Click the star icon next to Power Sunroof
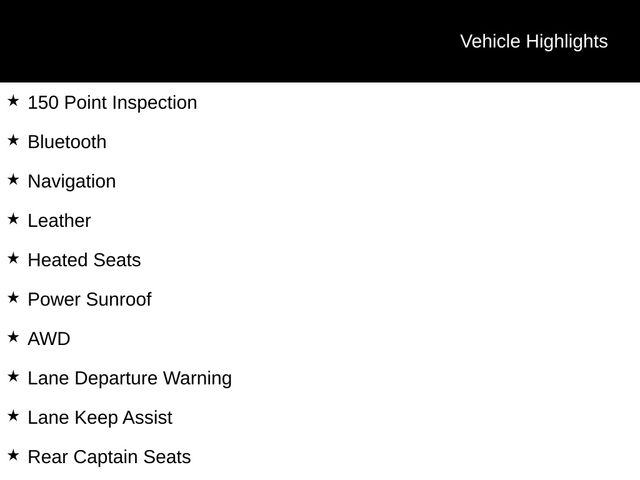Image resolution: width=640 pixels, height=480 pixels. click(13, 298)
